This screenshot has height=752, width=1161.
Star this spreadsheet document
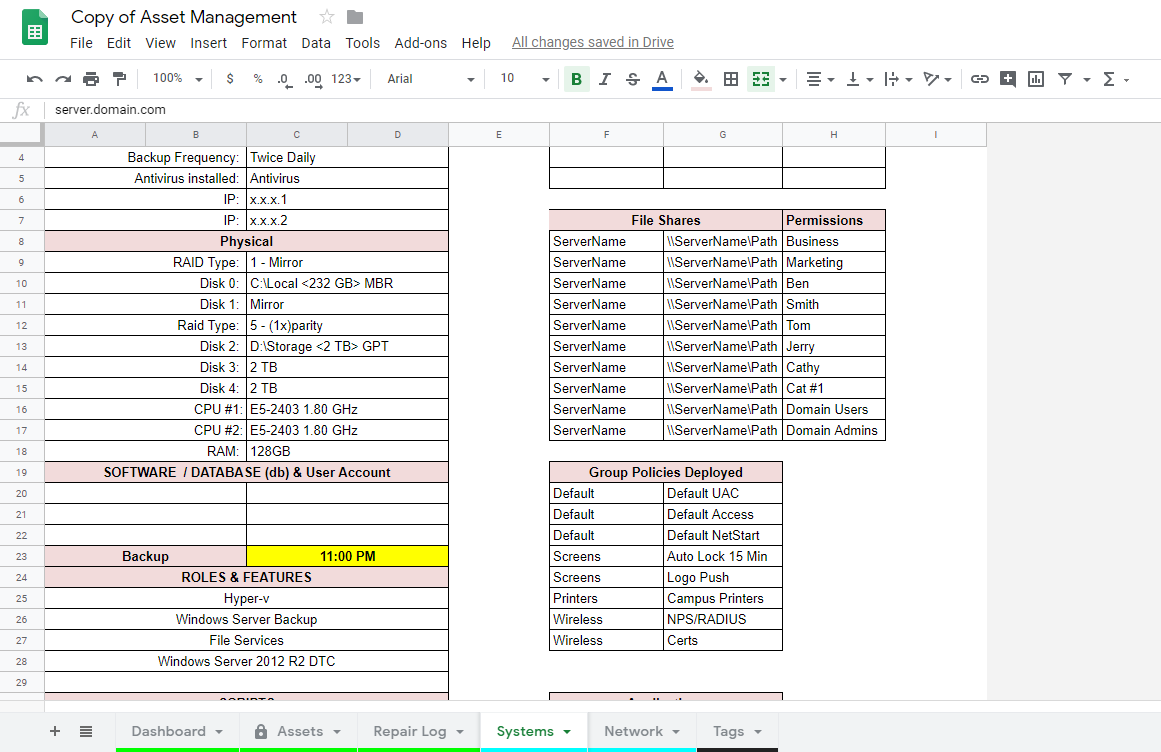click(326, 17)
